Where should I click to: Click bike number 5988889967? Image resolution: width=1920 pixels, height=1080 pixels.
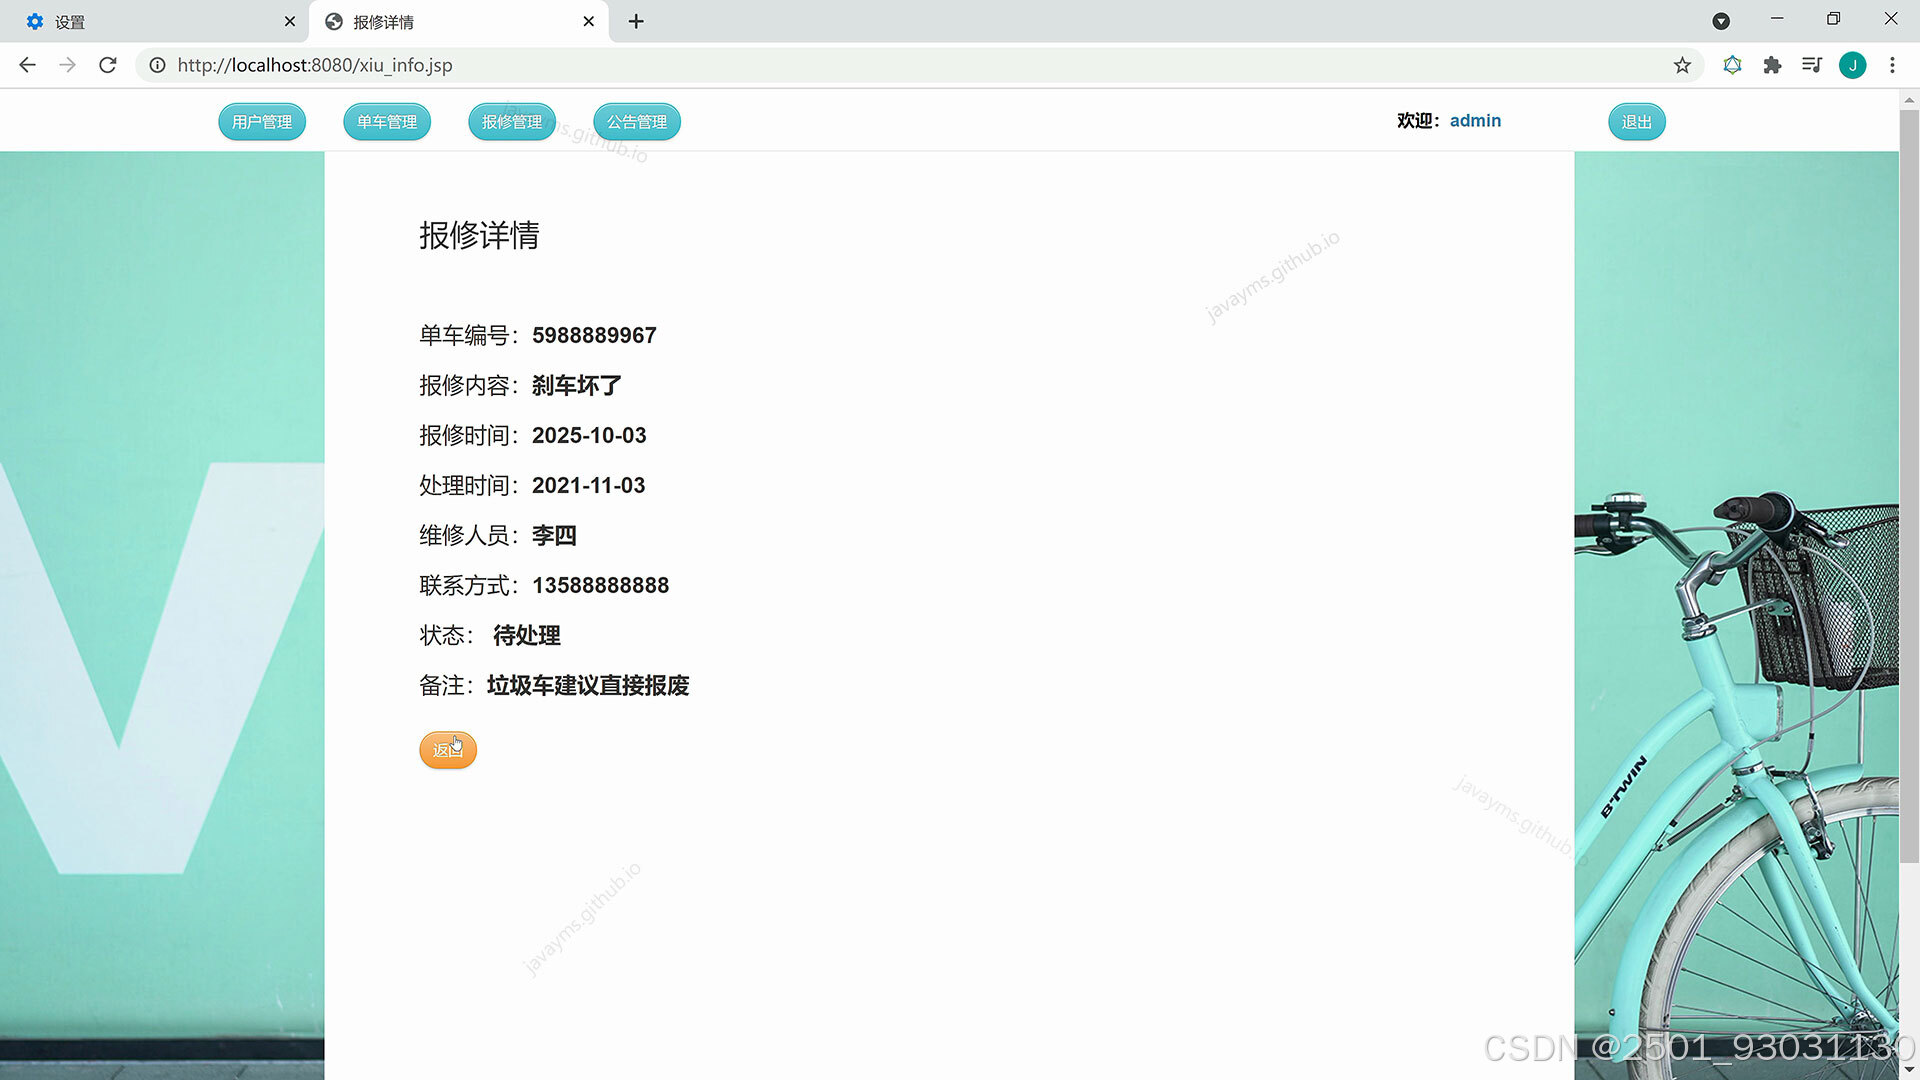pos(594,335)
